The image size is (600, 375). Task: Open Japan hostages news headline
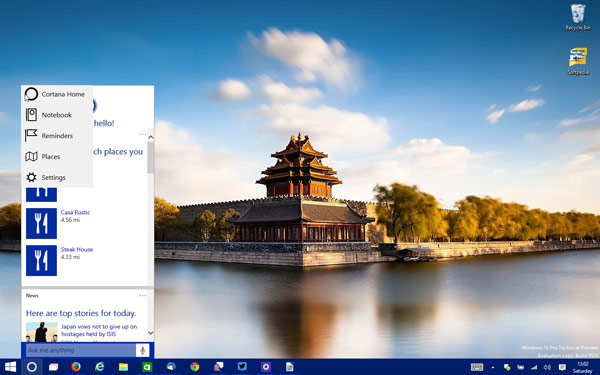click(x=99, y=330)
